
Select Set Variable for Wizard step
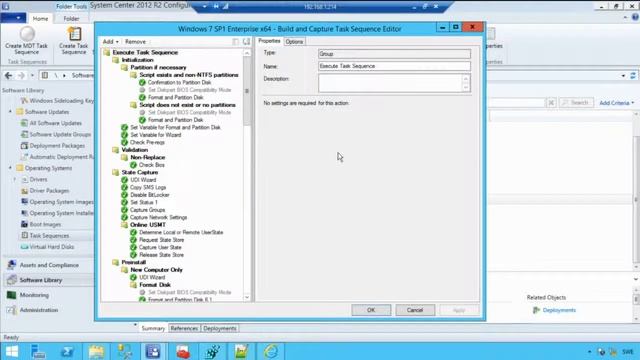156,135
